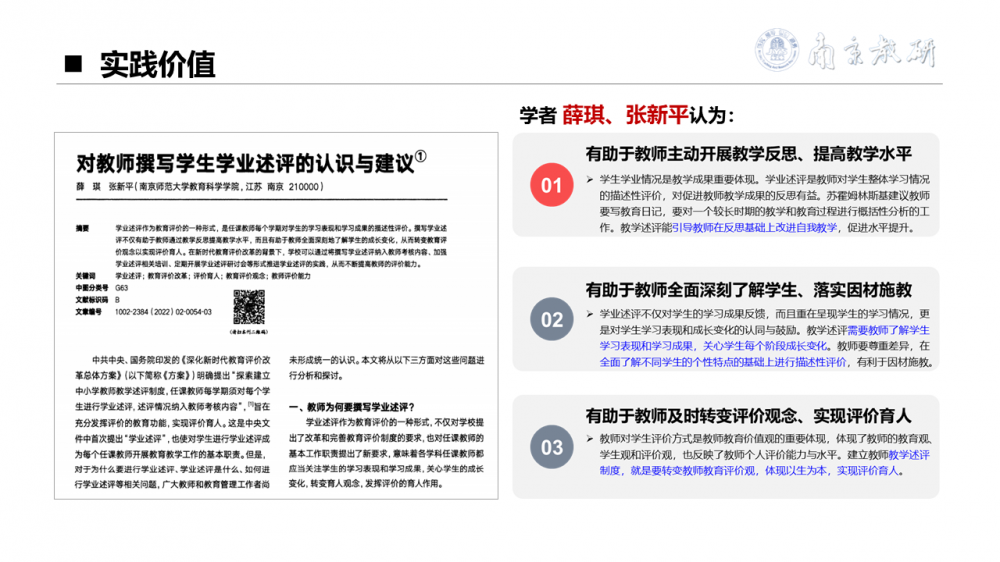Click the arrow bullet under the 03 heading
The height and width of the screenshot is (562, 1000).
point(589,439)
